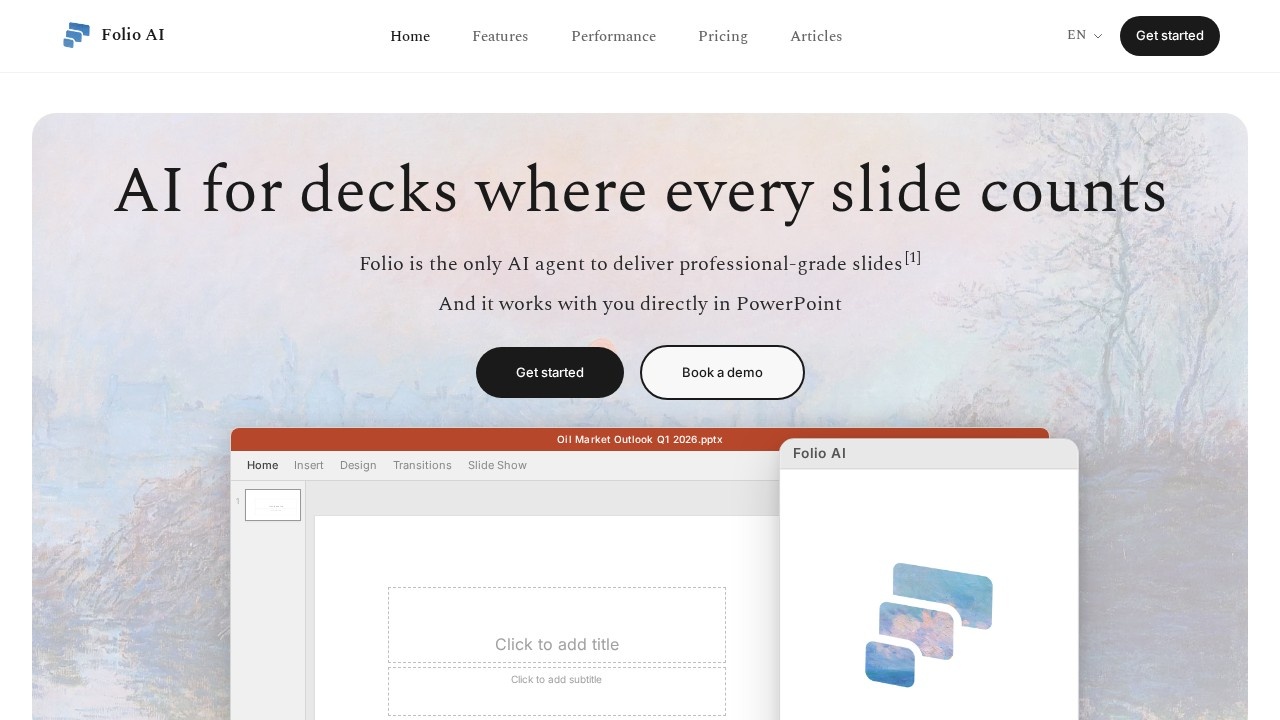Click the 'Folio AI' panel header text

[819, 453]
